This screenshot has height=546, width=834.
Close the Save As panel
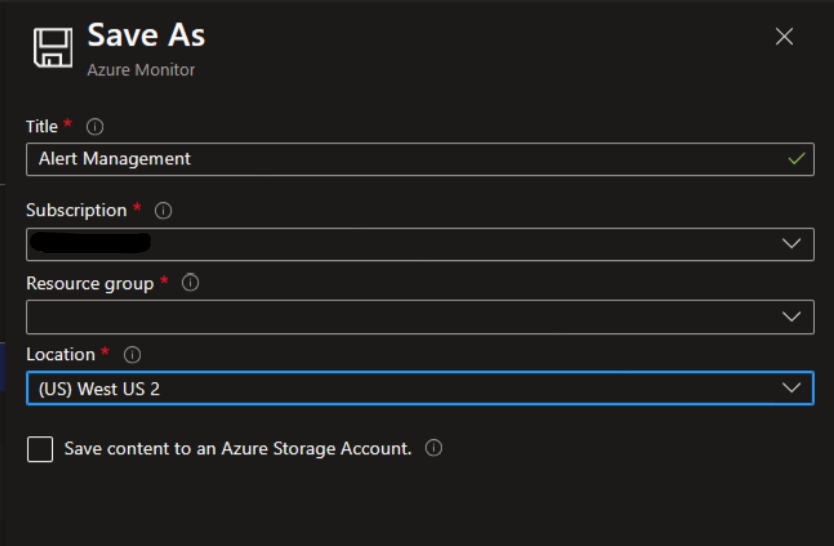784,37
